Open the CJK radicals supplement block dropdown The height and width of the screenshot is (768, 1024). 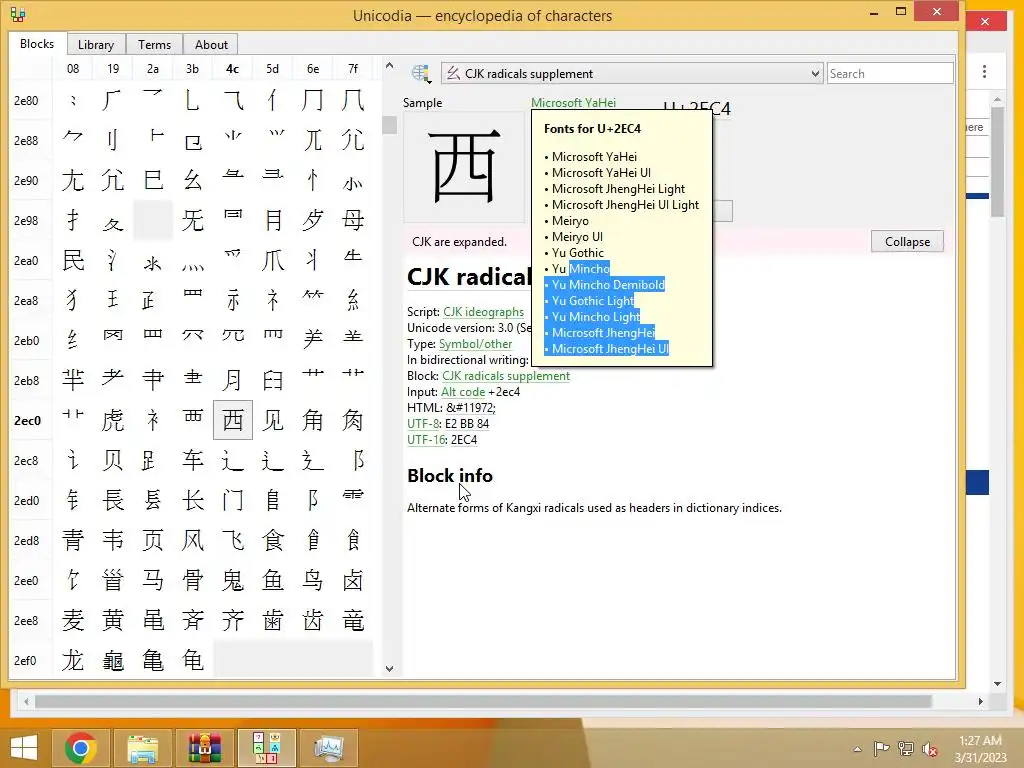click(x=632, y=74)
